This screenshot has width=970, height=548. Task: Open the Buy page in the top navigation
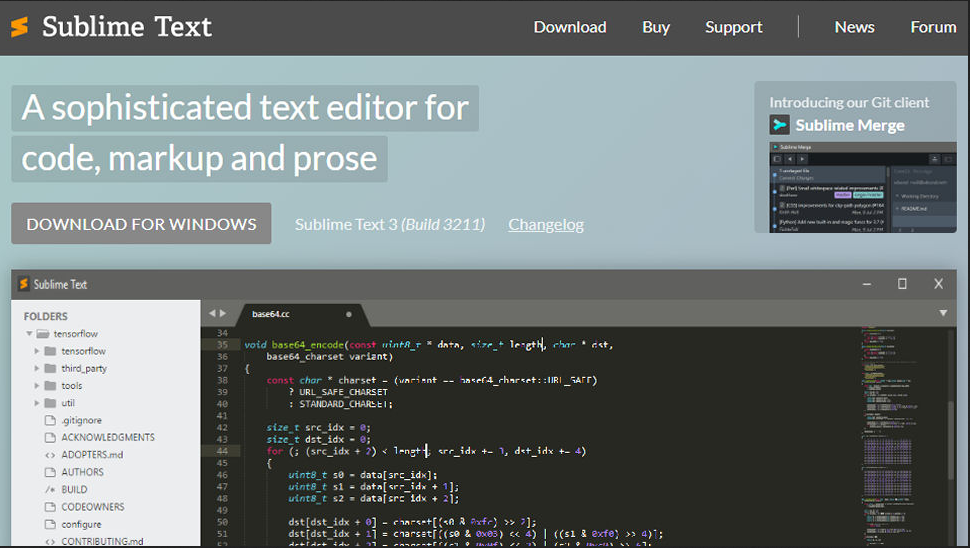click(656, 27)
